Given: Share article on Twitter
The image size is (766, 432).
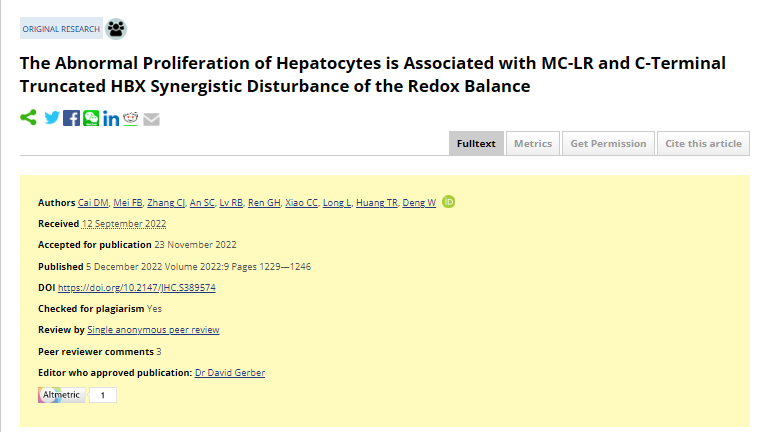Looking at the screenshot, I should point(52,118).
